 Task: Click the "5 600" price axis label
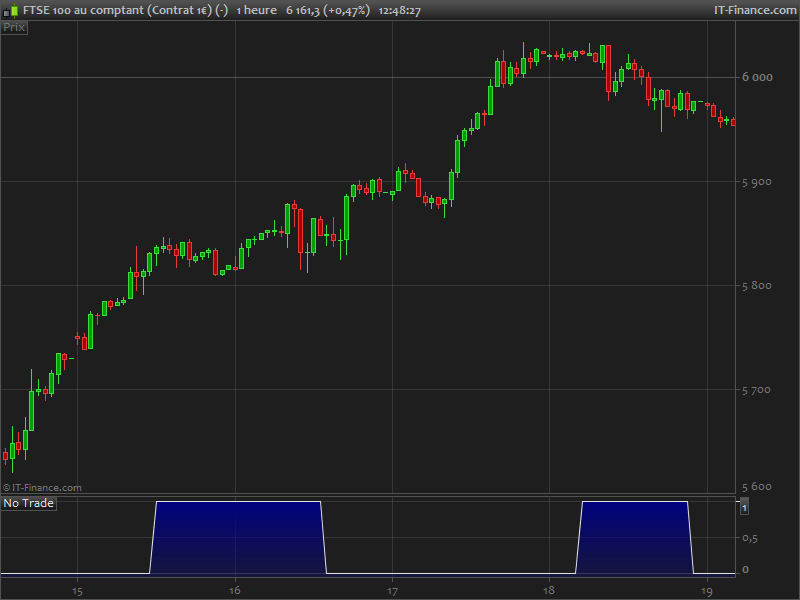(x=757, y=487)
